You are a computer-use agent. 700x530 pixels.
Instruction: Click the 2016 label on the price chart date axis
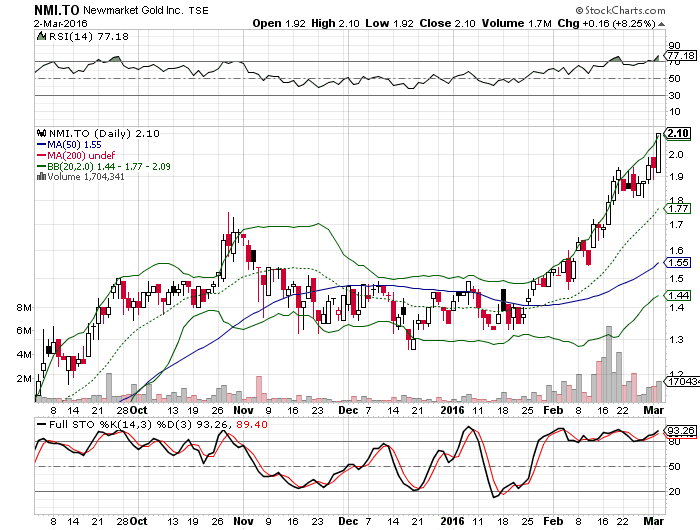453,410
